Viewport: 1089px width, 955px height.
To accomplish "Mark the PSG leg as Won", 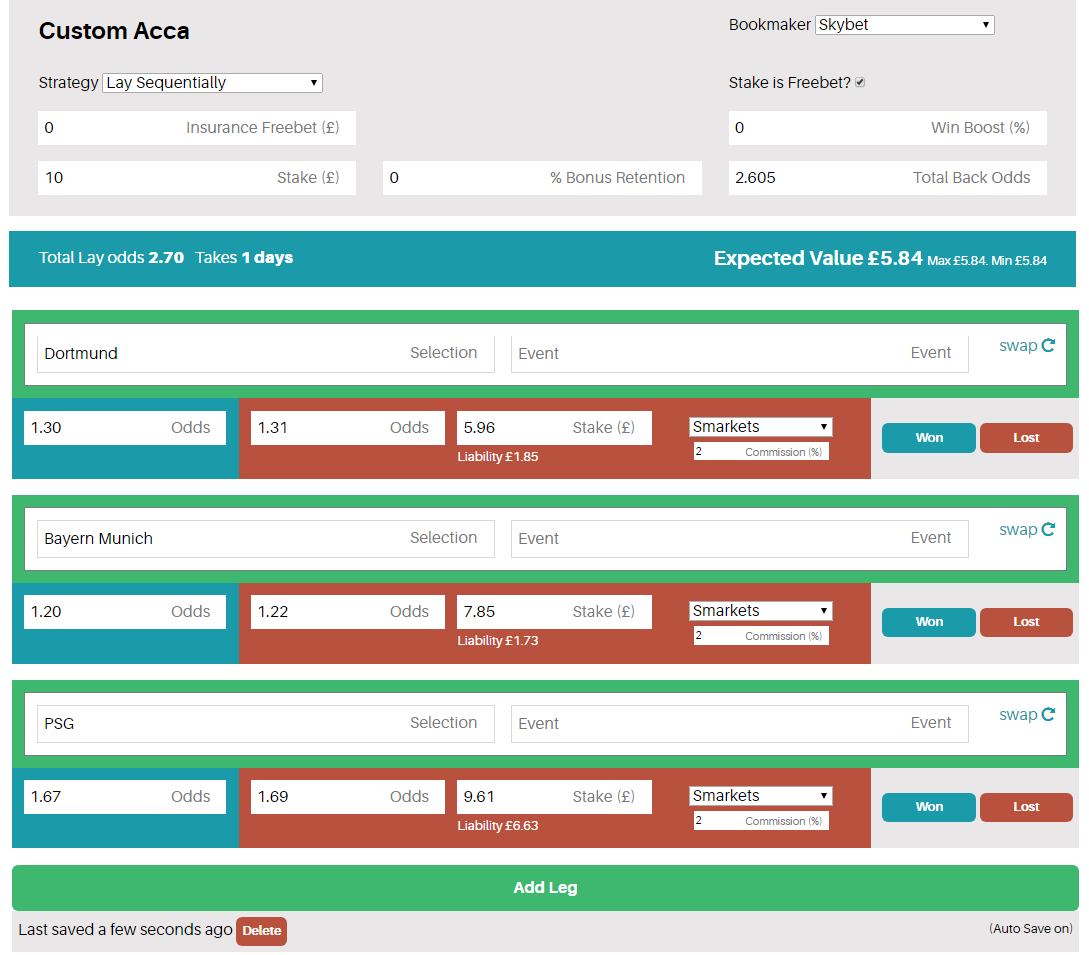I will tap(929, 806).
